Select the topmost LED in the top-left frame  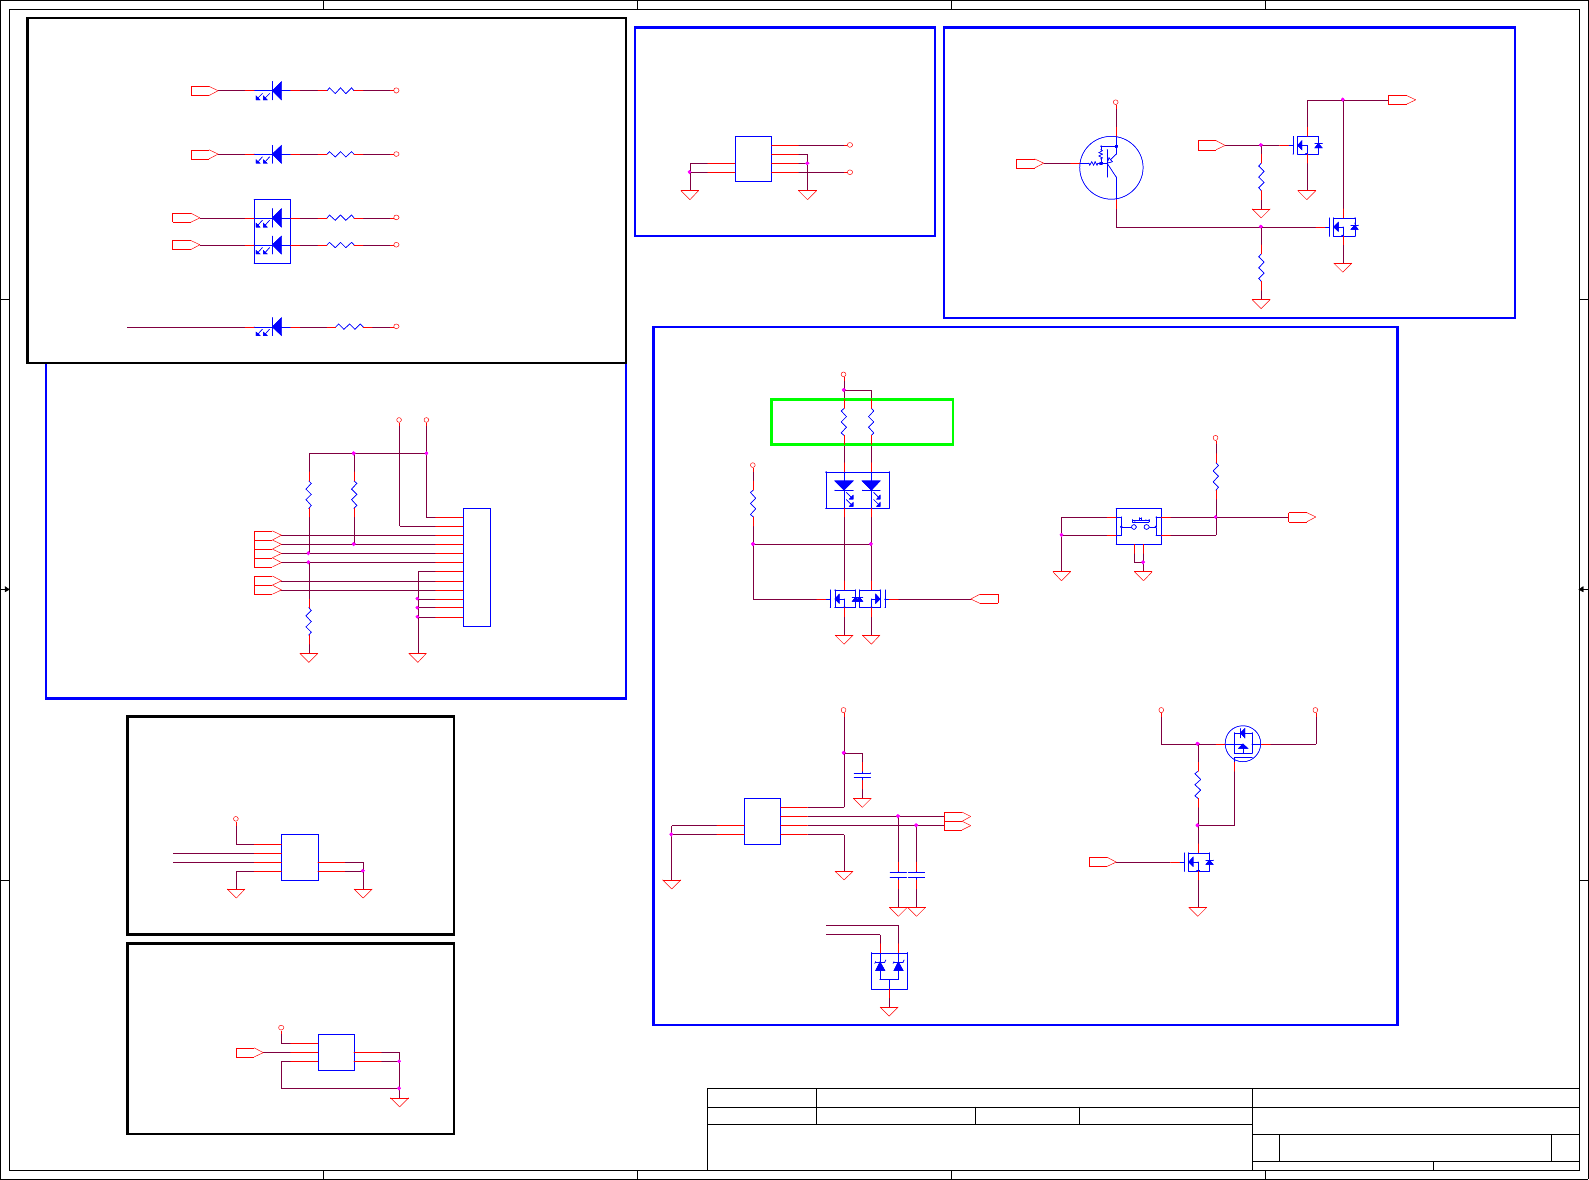tap(270, 91)
